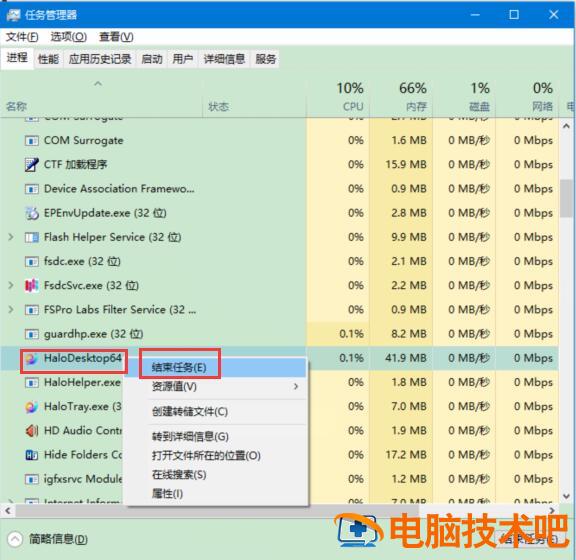Click the igfxsrvc Module icon
This screenshot has width=576, height=560.
click(32, 480)
